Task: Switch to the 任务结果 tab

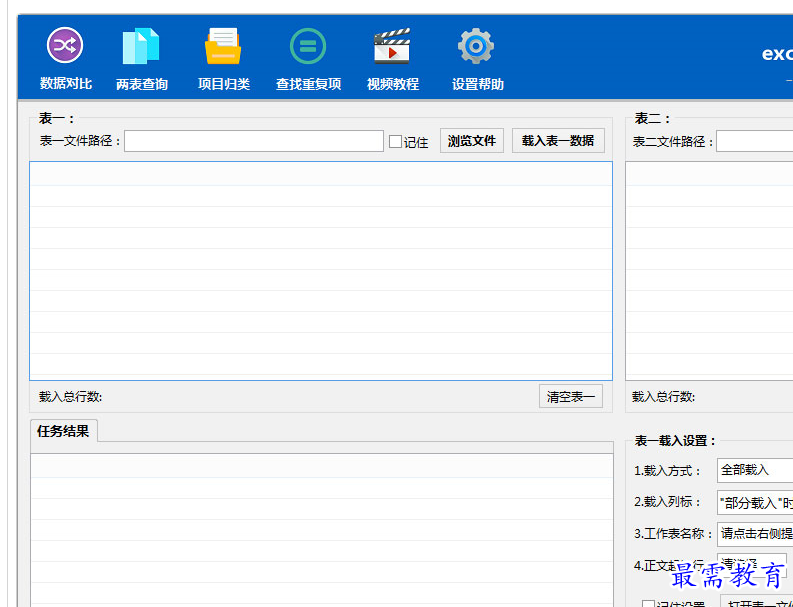Action: (63, 432)
